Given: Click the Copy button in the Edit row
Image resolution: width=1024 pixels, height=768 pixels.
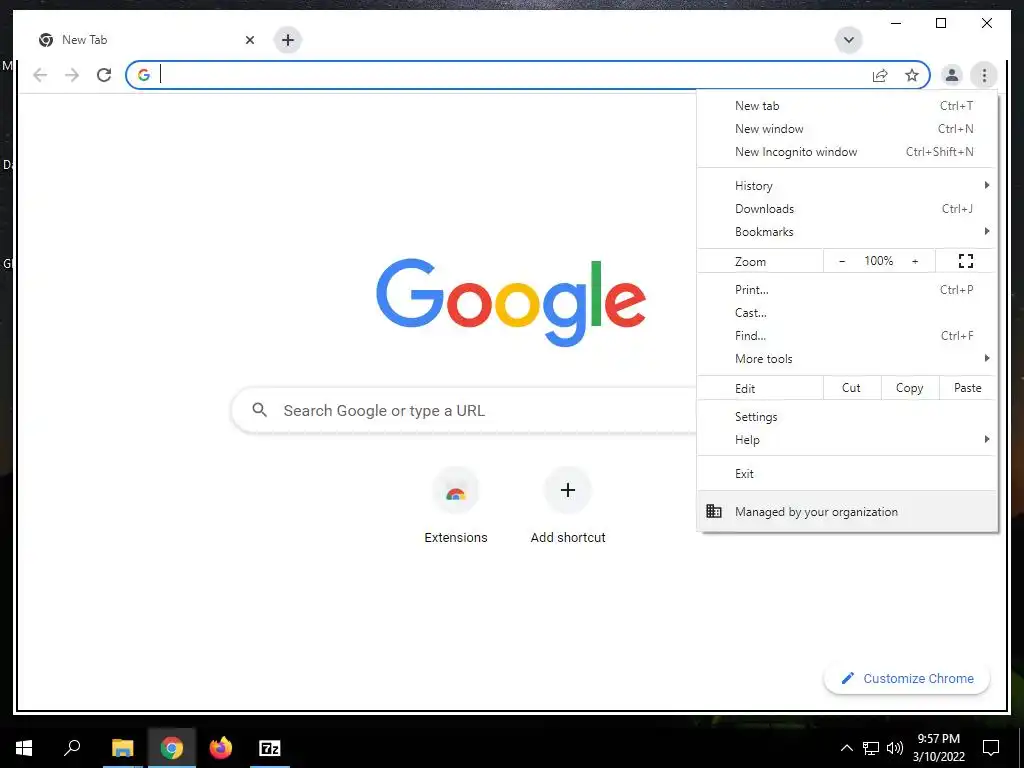Looking at the screenshot, I should [x=910, y=388].
